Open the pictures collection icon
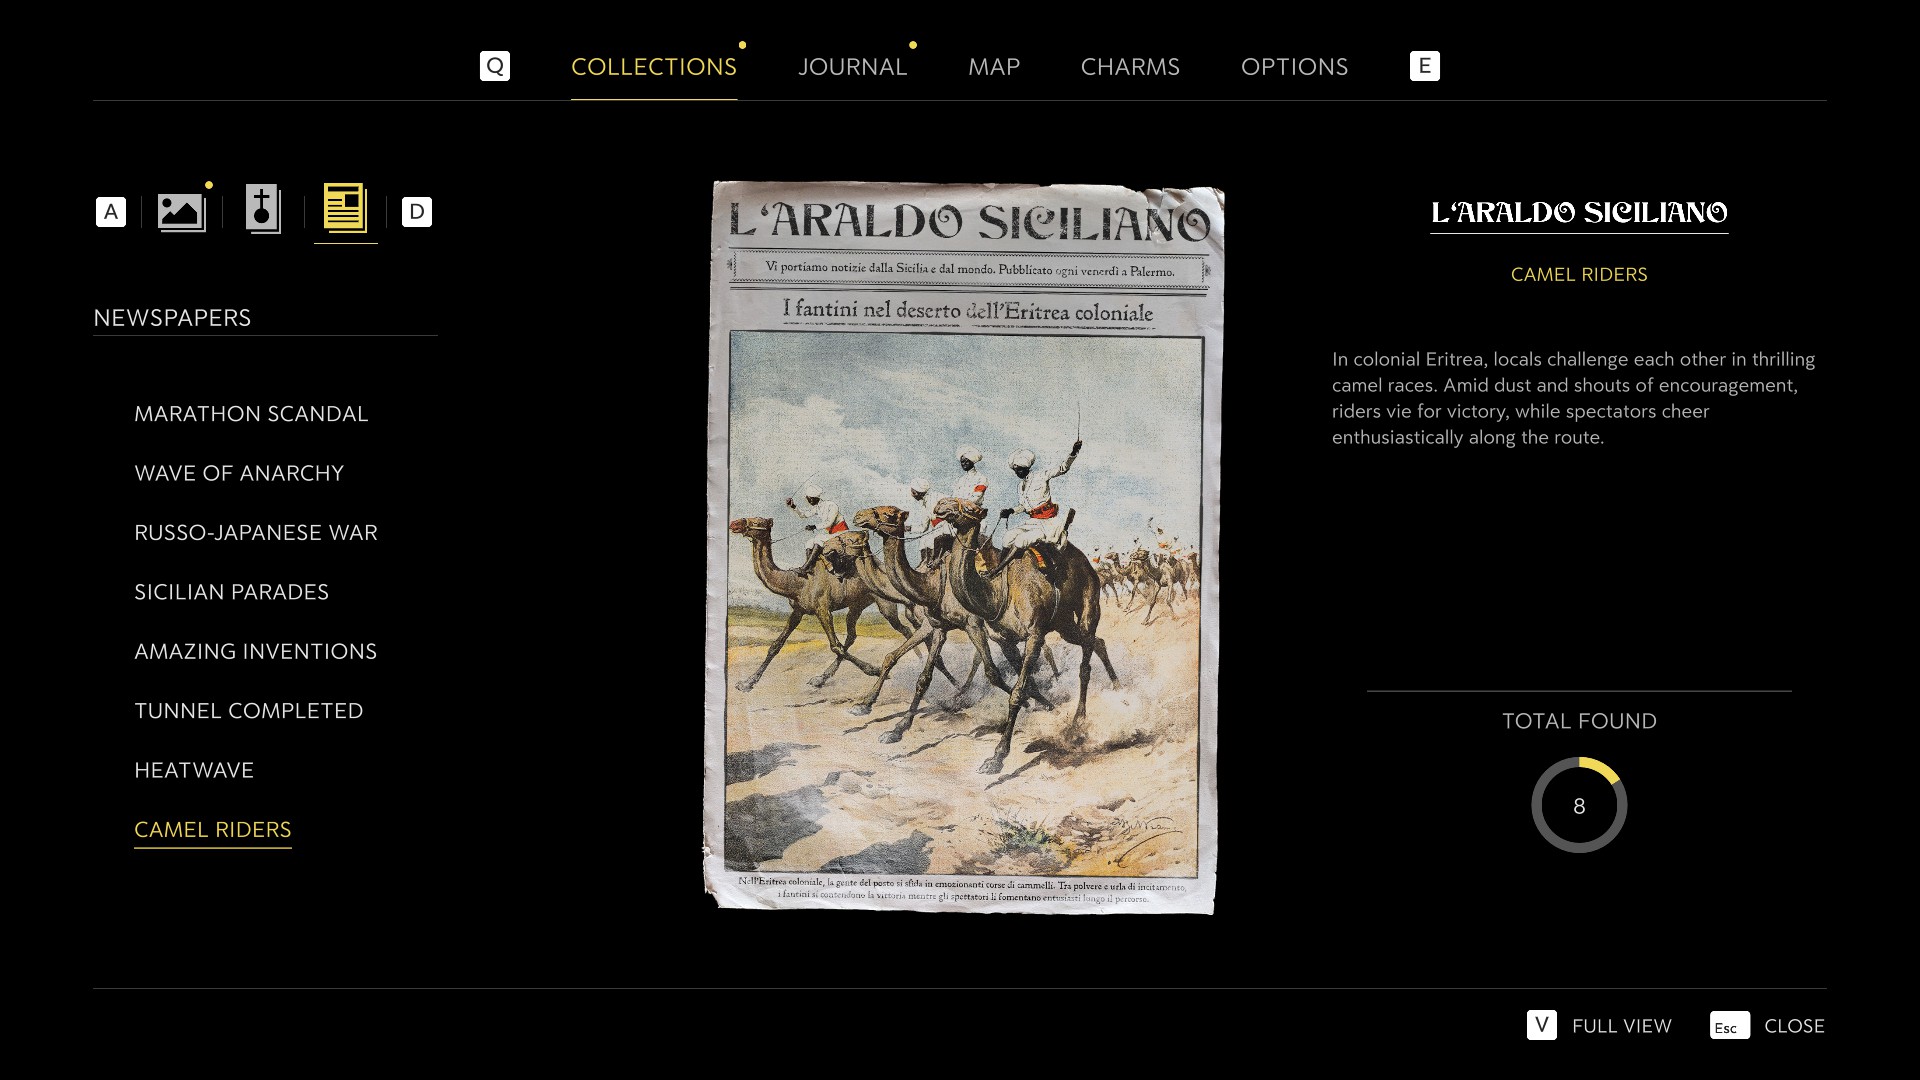 (x=182, y=211)
